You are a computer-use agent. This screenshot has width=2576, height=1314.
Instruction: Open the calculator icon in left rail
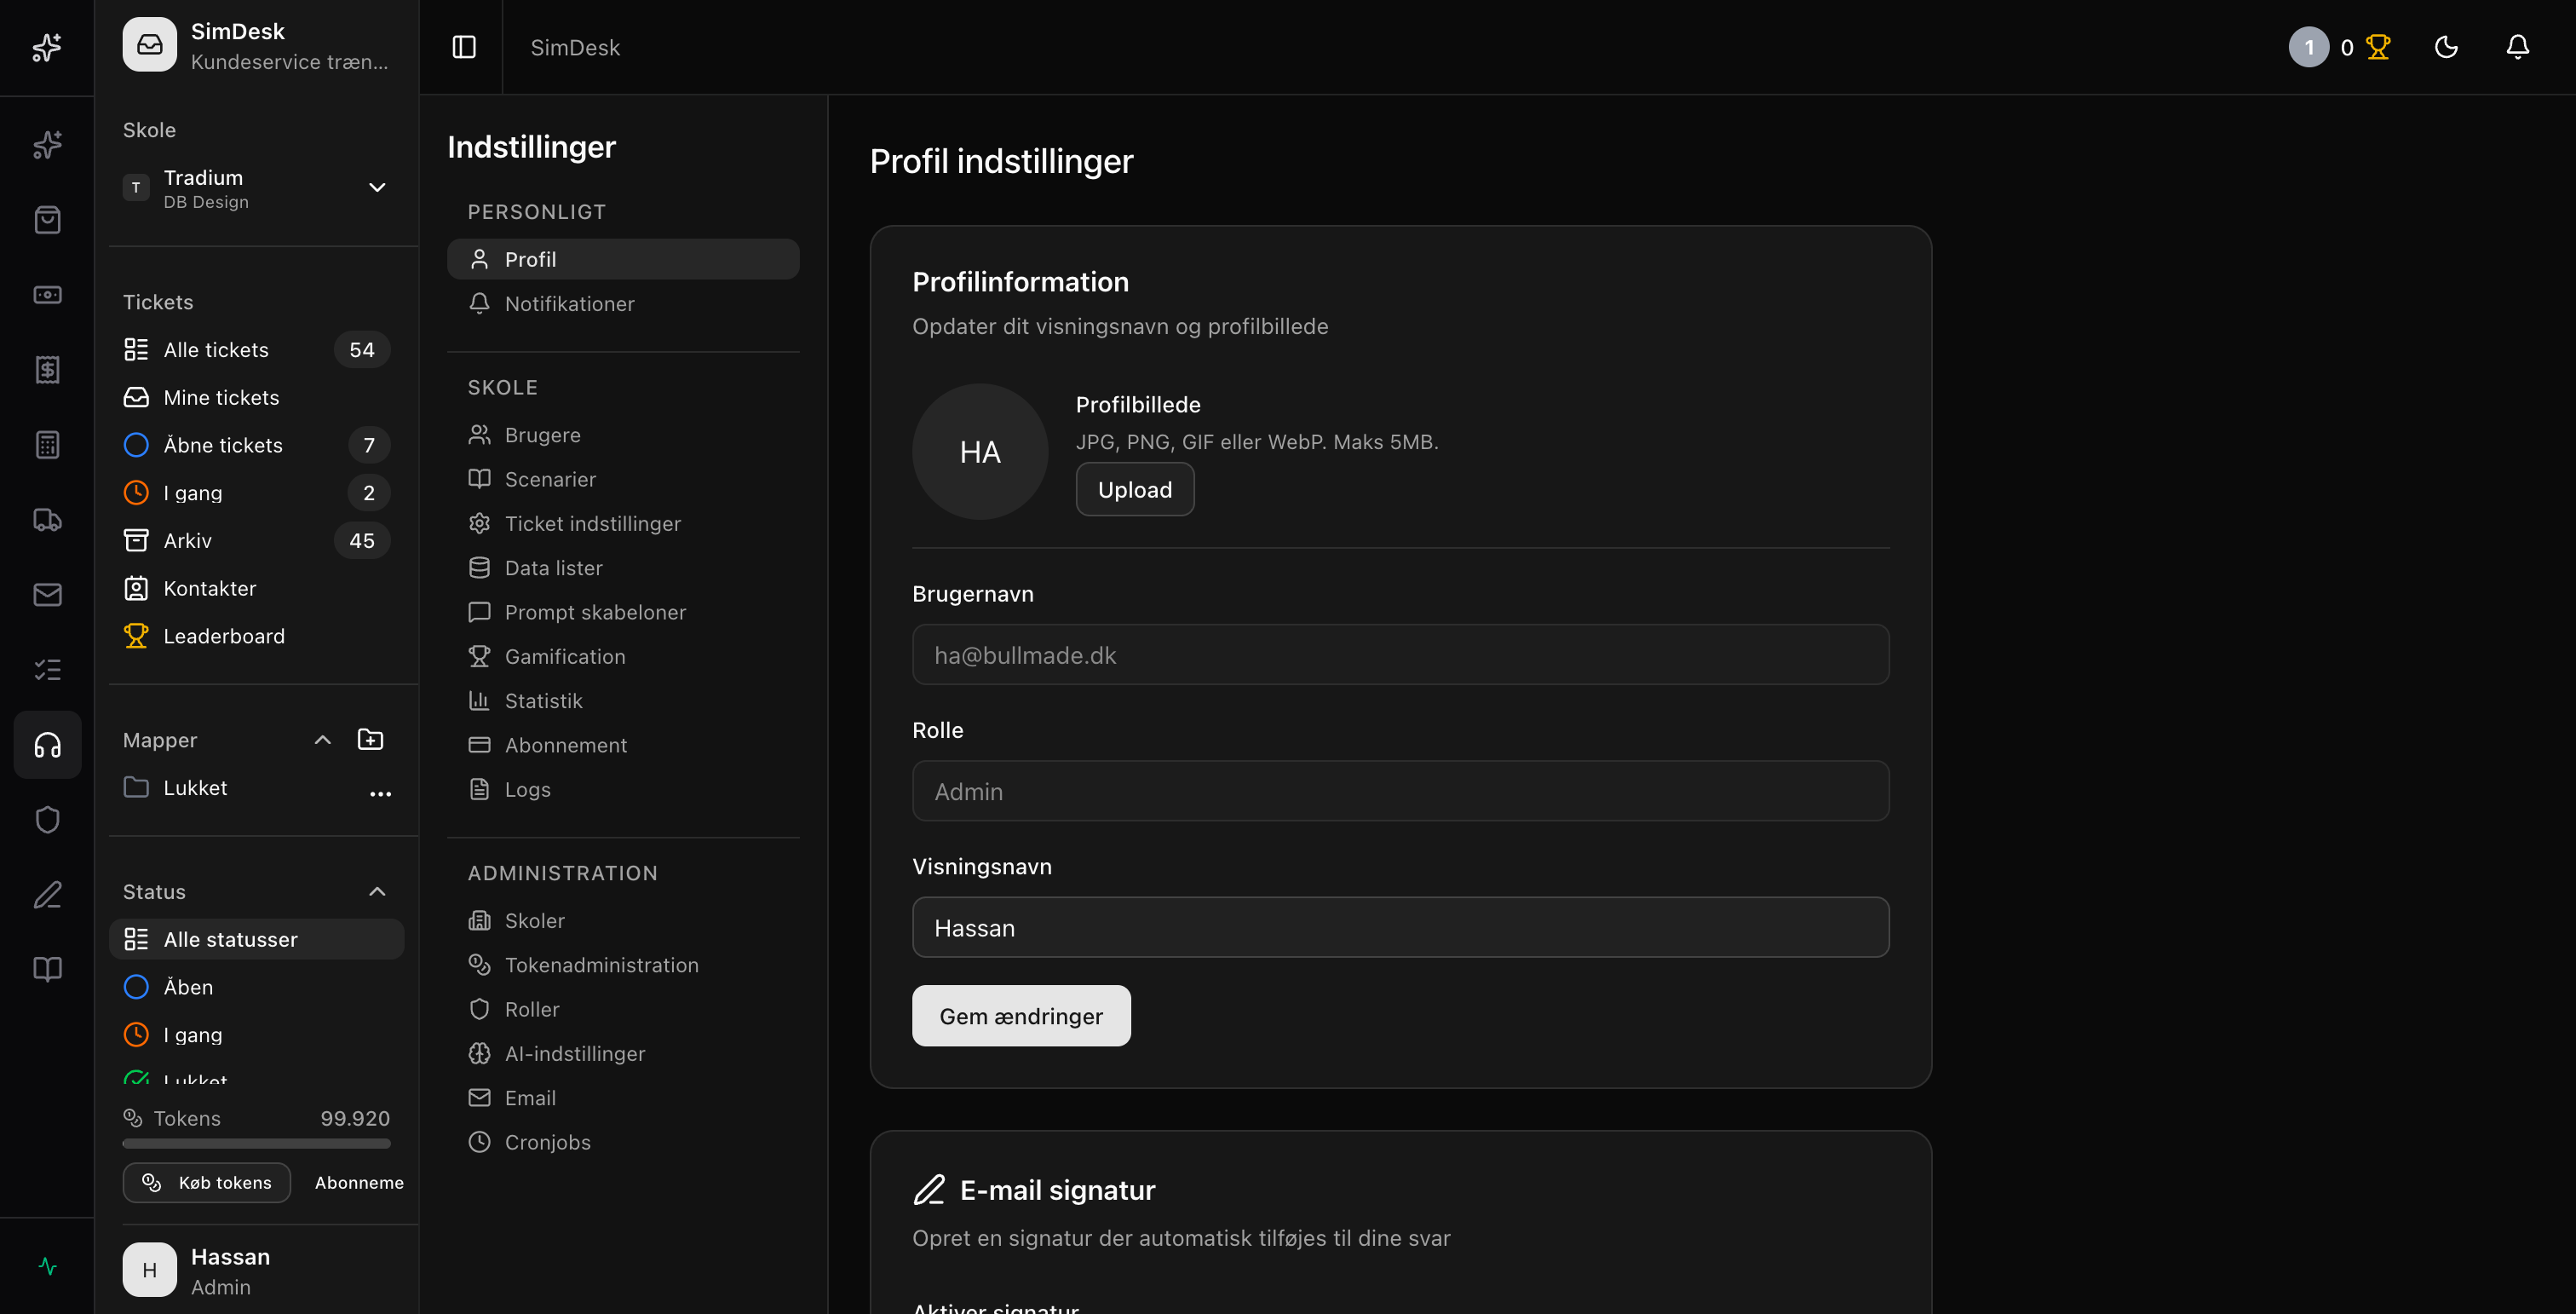pos(47,445)
